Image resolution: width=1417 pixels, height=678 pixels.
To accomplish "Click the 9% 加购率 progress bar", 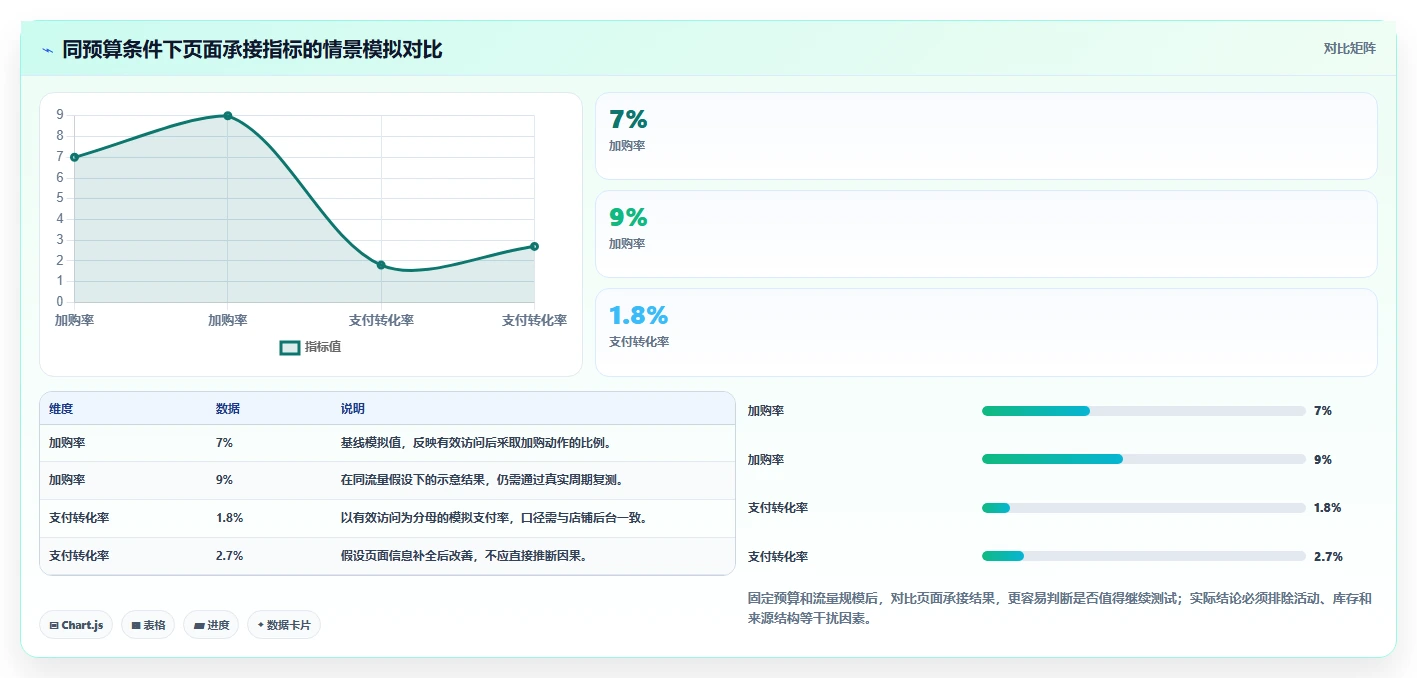I will click(1144, 459).
